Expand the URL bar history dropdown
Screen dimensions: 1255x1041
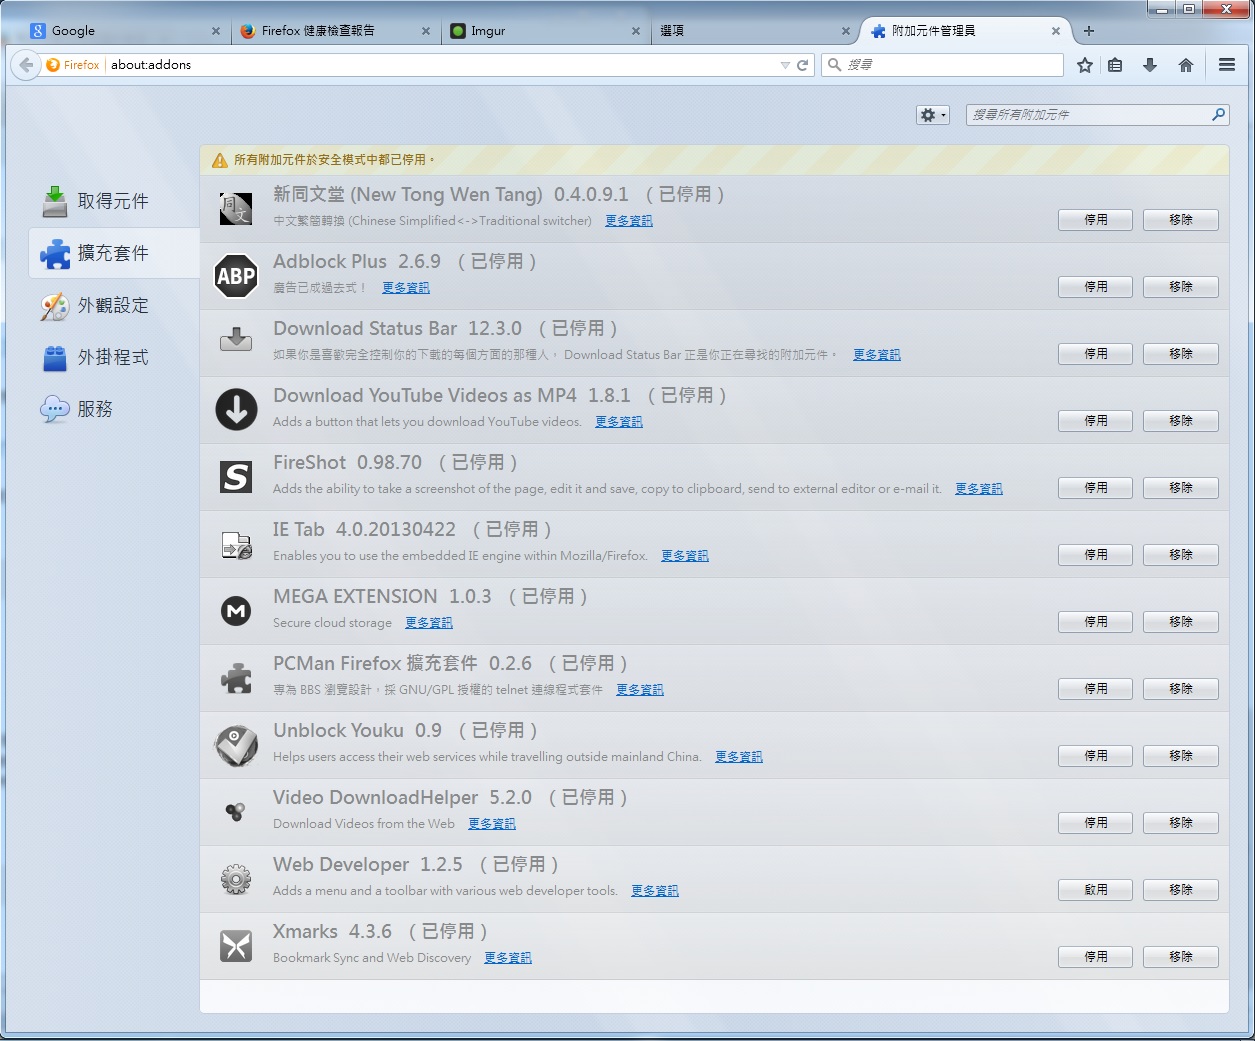click(785, 65)
